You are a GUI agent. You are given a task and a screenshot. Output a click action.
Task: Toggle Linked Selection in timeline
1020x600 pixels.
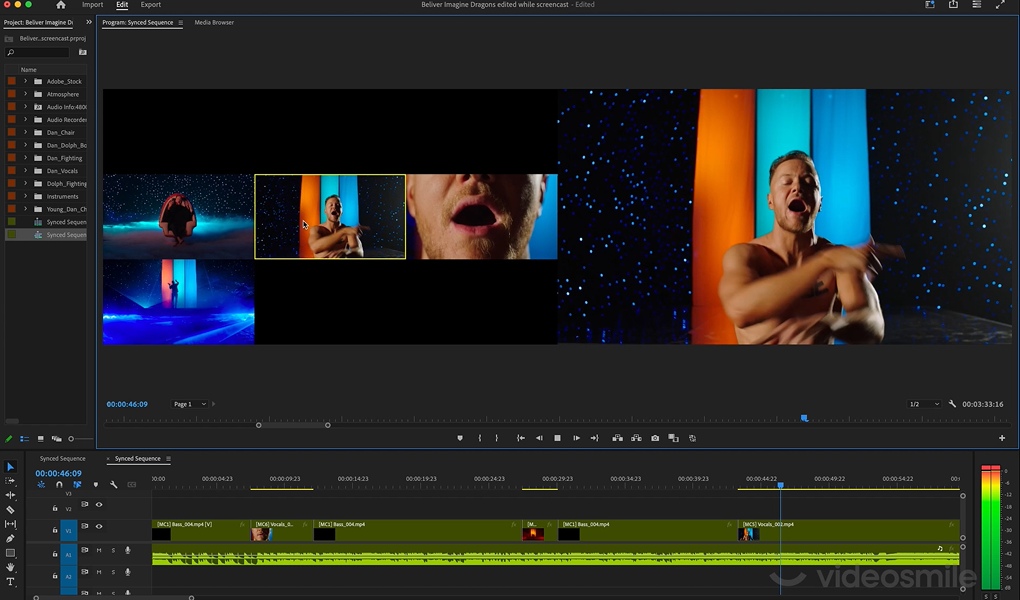click(x=77, y=485)
